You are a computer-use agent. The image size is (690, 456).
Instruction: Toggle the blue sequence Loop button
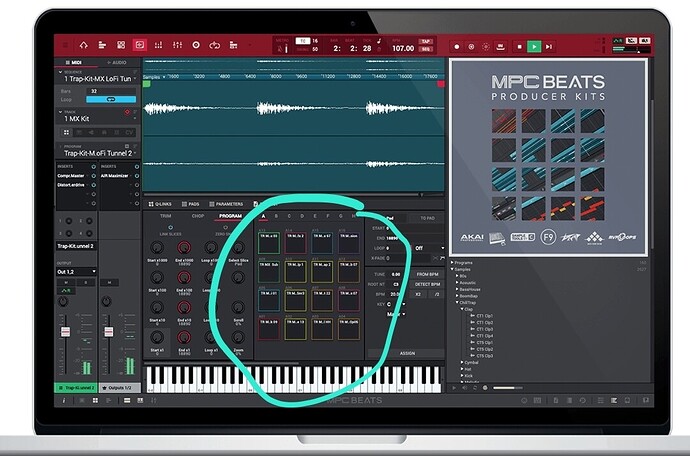(x=111, y=99)
